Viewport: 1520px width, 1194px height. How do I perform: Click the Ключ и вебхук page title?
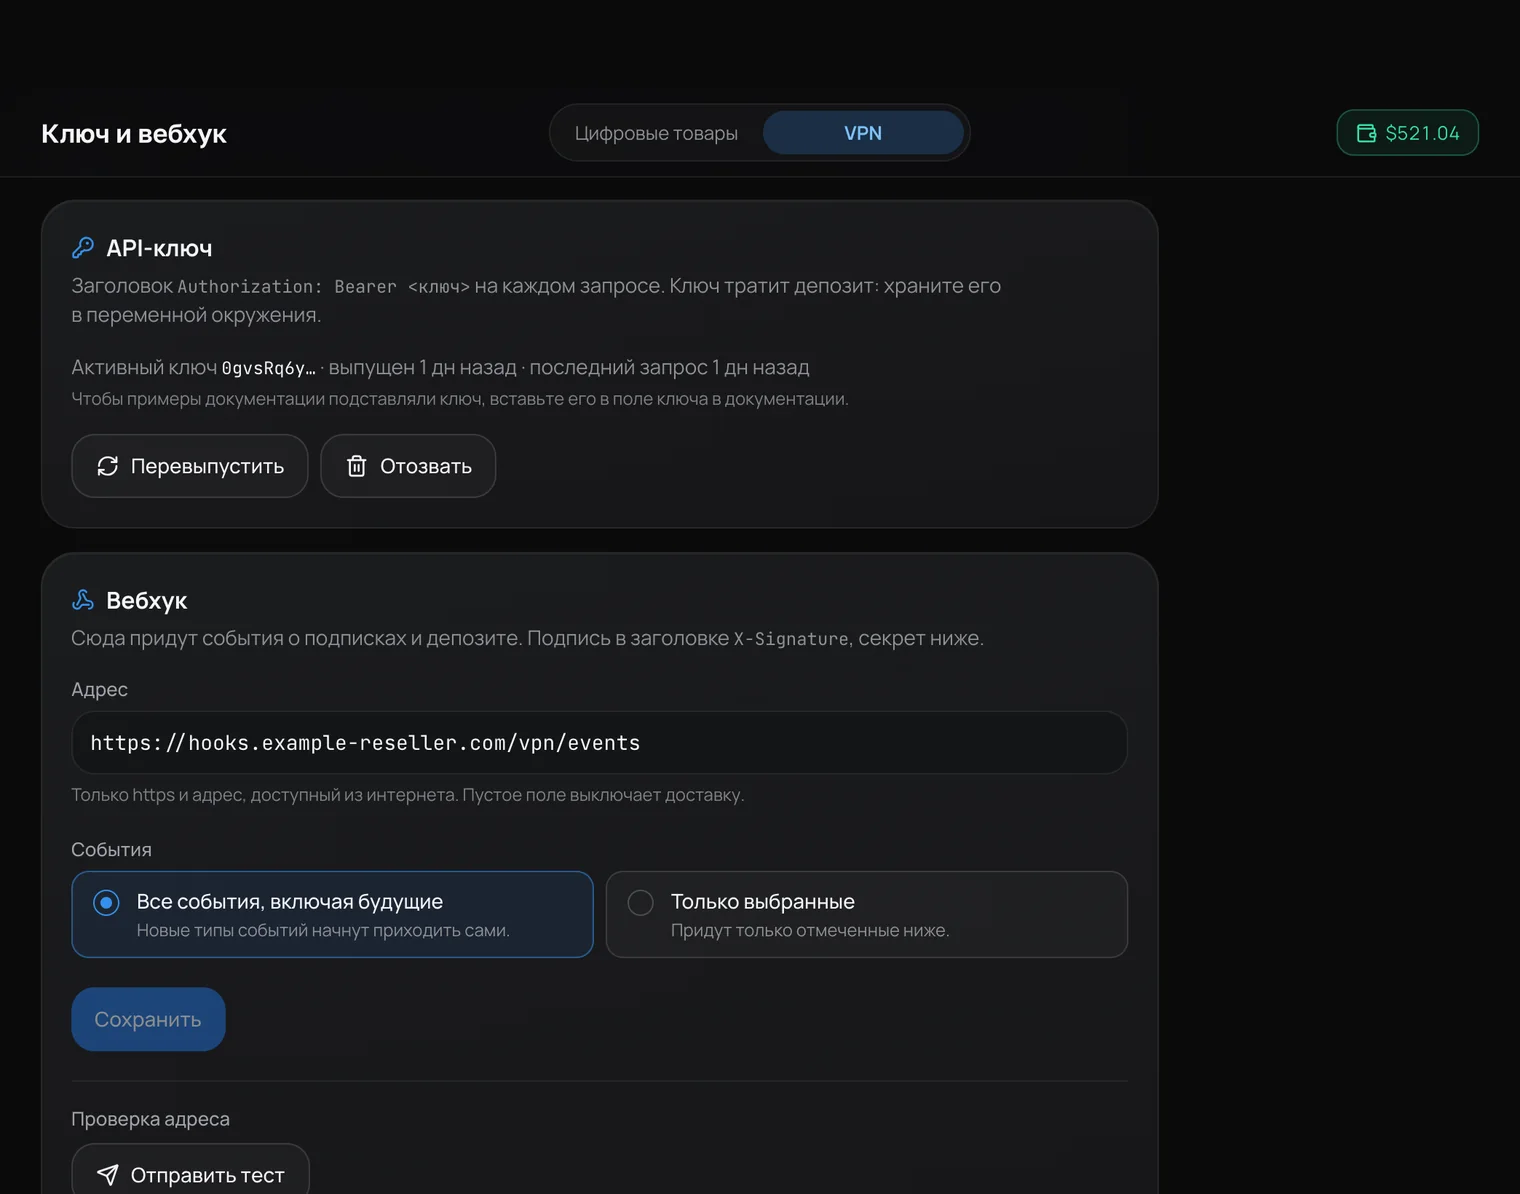pyautogui.click(x=134, y=134)
